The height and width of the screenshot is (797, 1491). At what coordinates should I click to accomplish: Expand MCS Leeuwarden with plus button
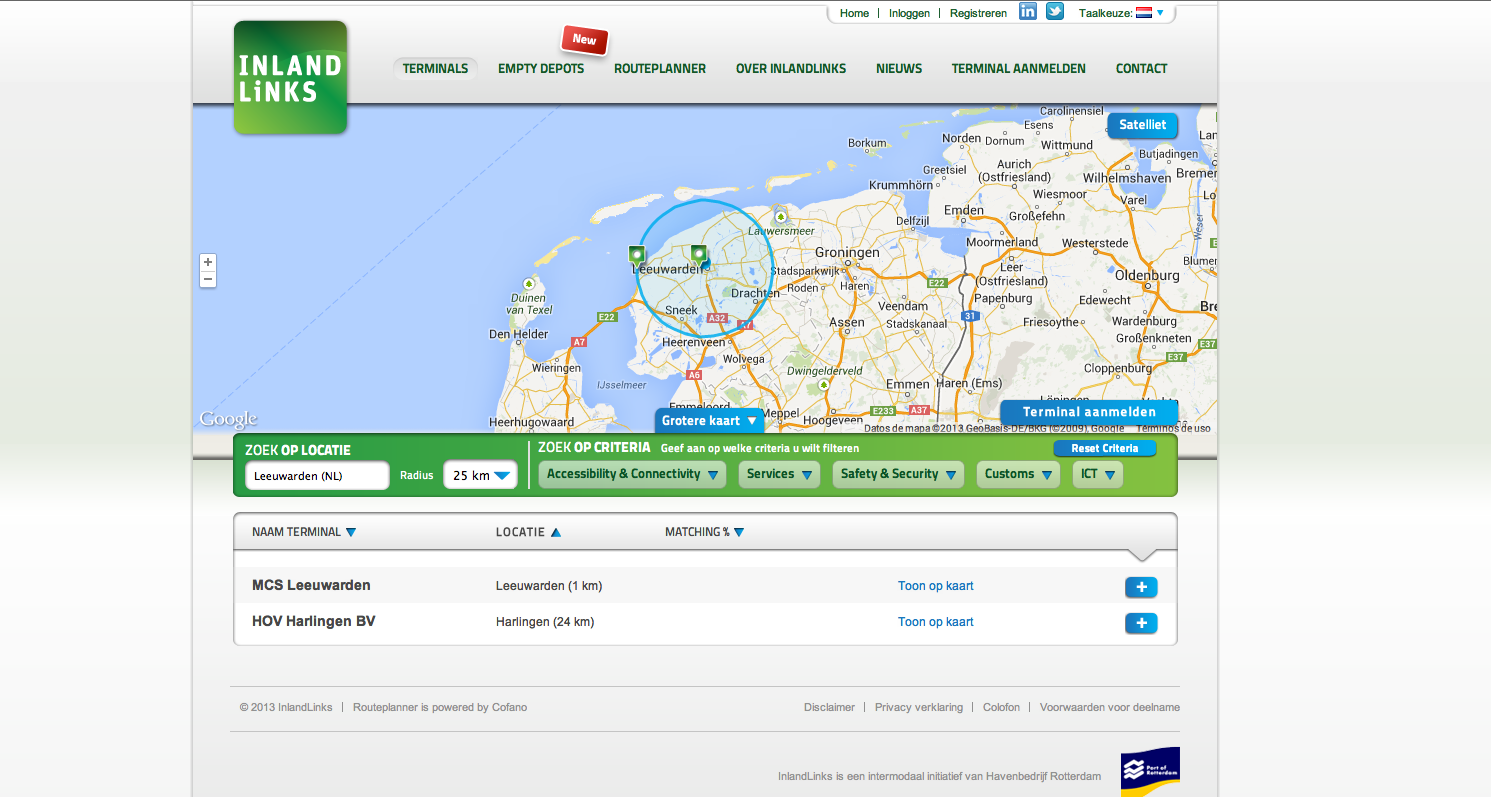click(1141, 587)
